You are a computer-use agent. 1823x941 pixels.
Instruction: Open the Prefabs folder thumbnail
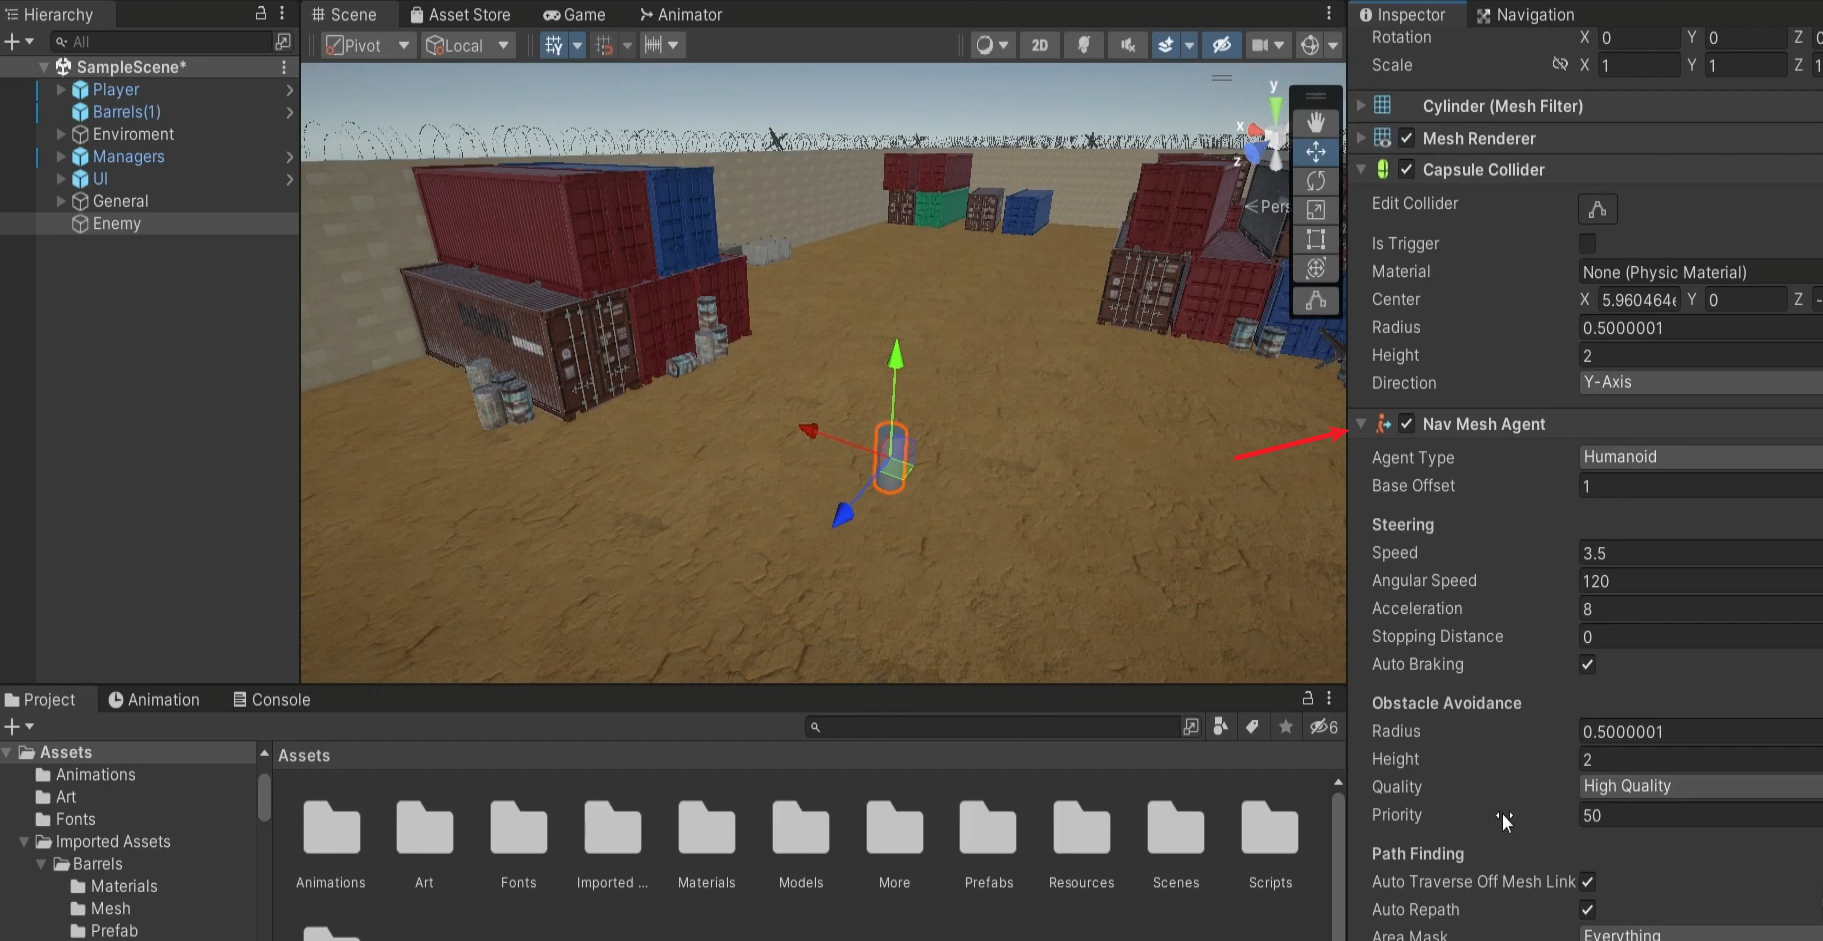988,828
